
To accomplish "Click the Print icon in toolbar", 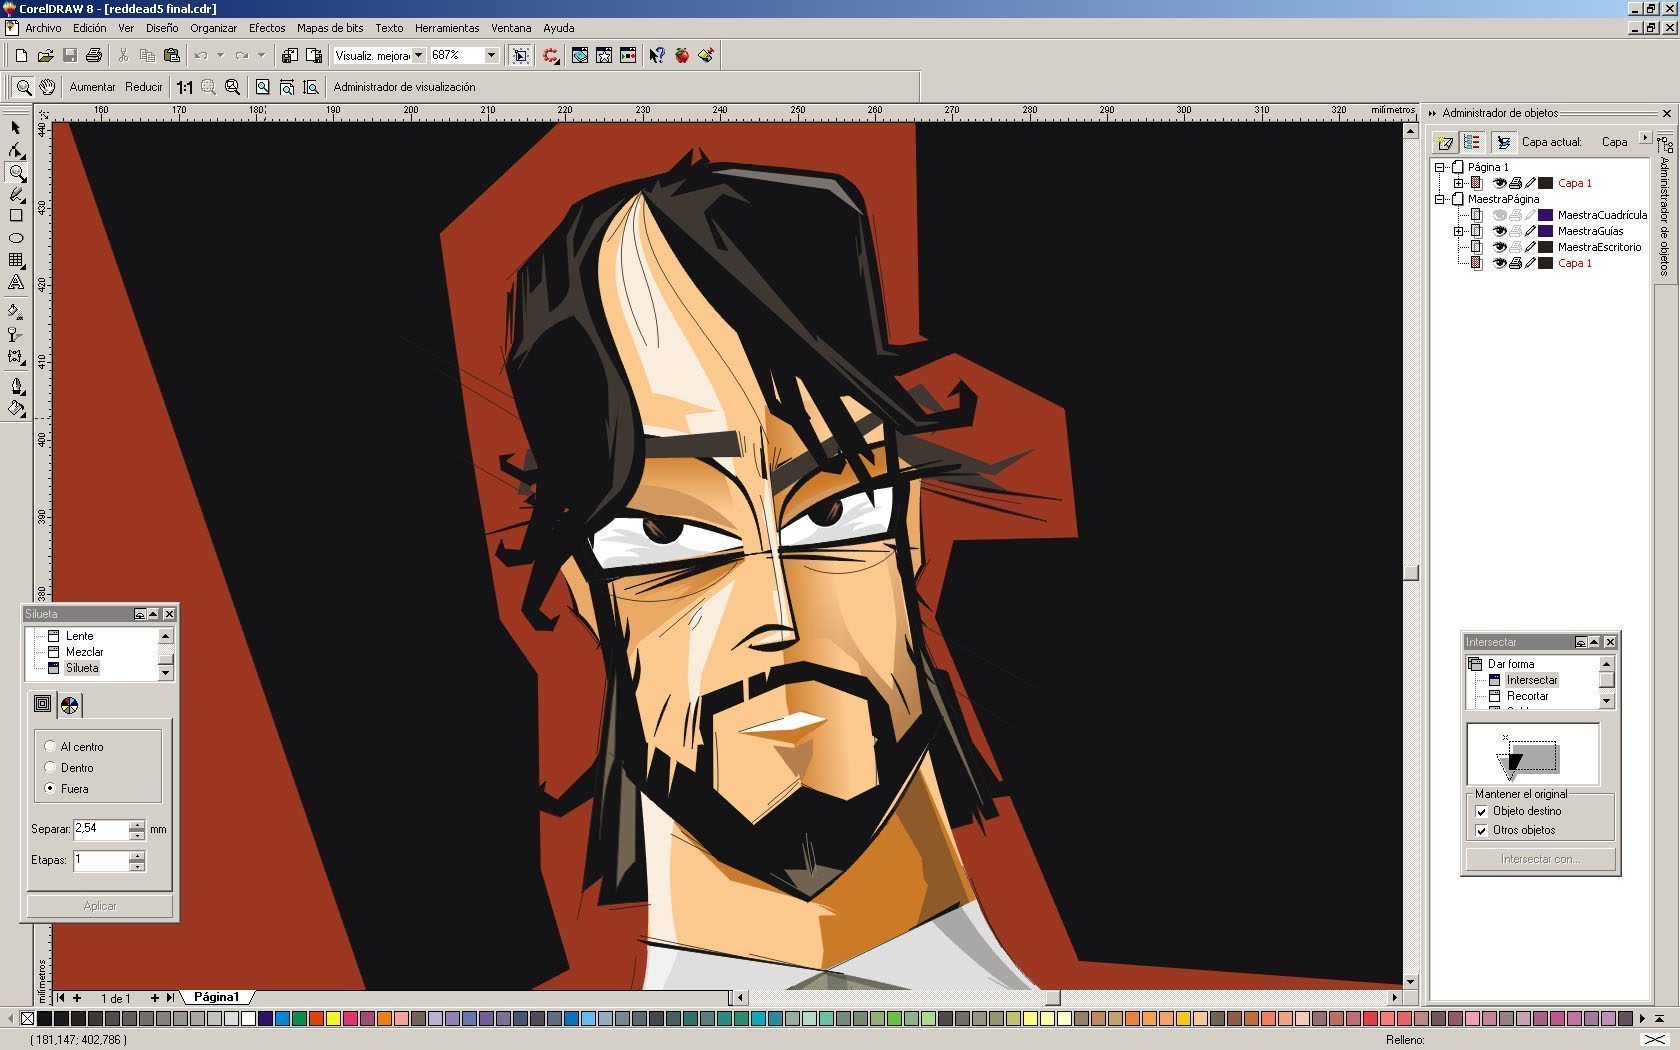I will (94, 56).
